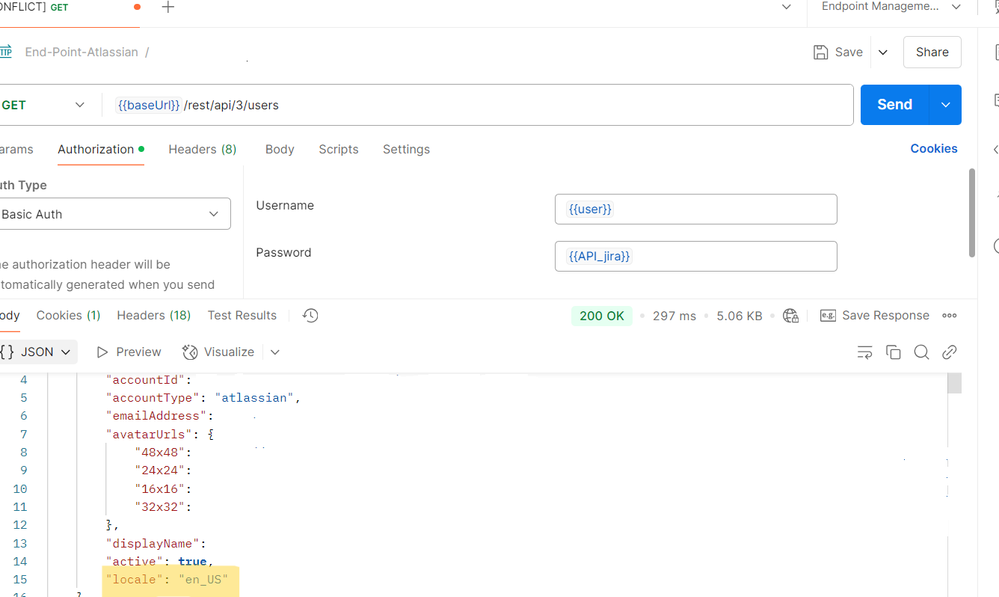Click the "displayName" key in response
The height and width of the screenshot is (597, 999).
(152, 543)
